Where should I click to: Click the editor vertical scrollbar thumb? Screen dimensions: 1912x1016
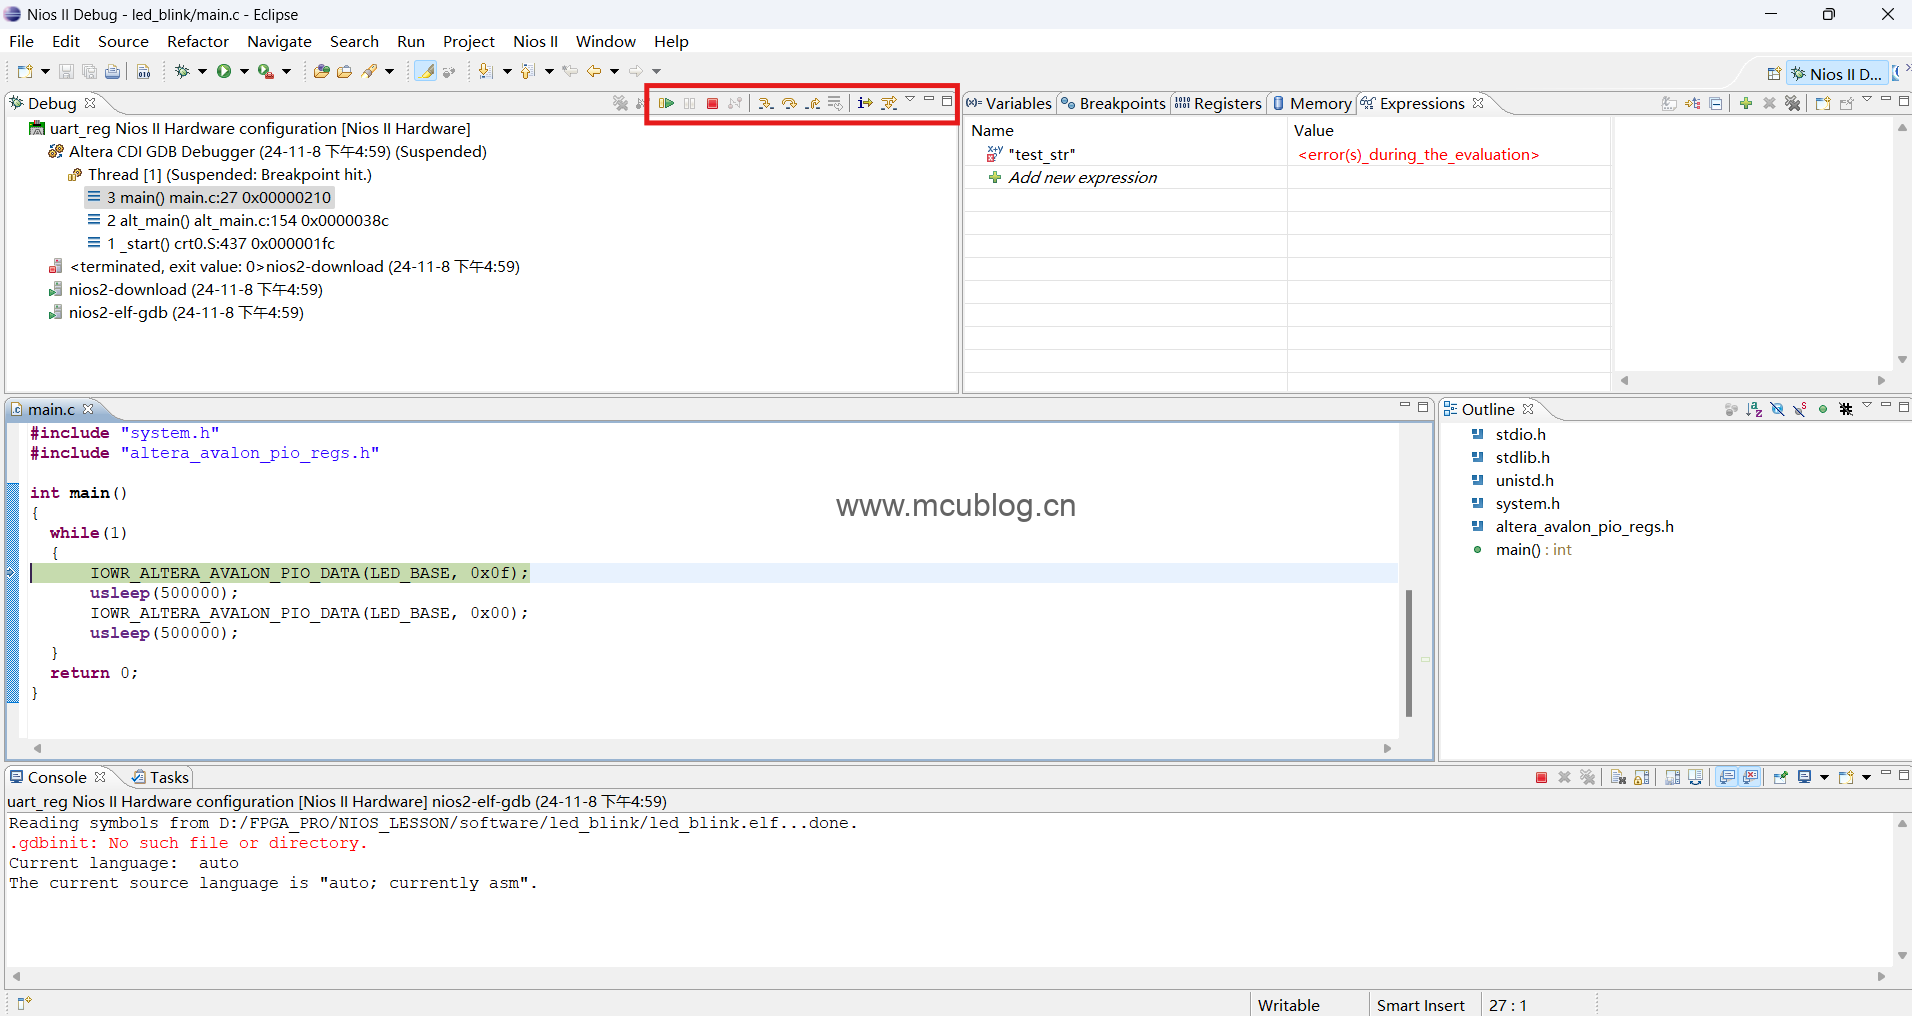[x=1408, y=653]
